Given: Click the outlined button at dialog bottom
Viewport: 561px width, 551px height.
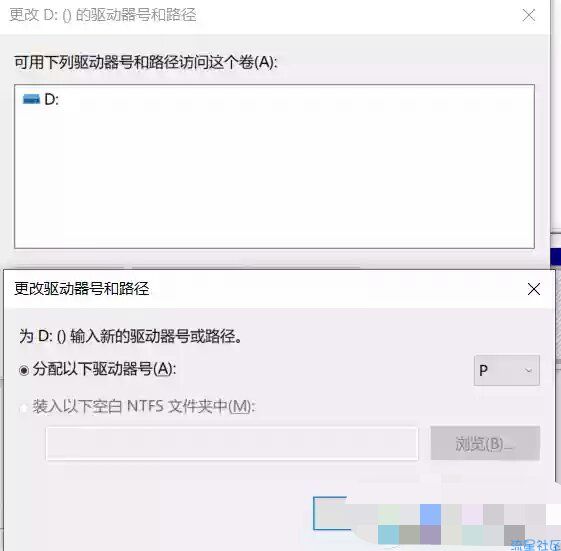Looking at the screenshot, I should click(x=331, y=513).
